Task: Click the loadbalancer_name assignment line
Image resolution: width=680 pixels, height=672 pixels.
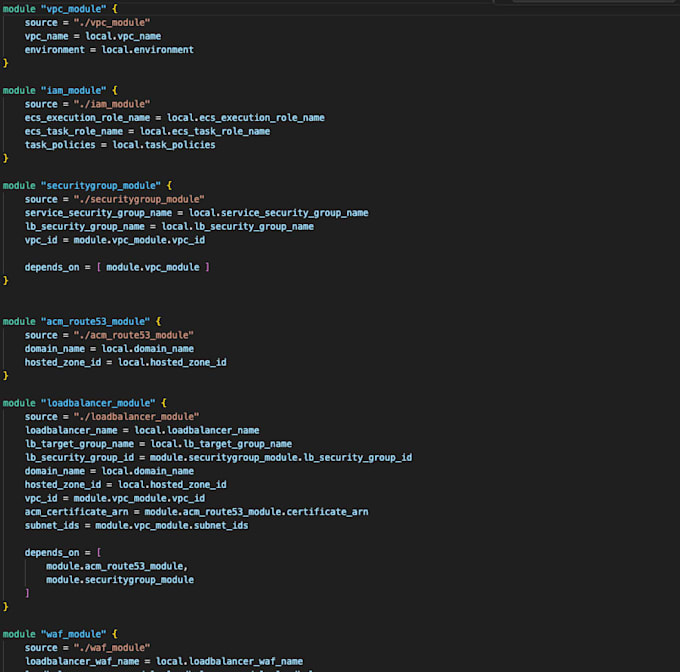Action: (x=142, y=430)
